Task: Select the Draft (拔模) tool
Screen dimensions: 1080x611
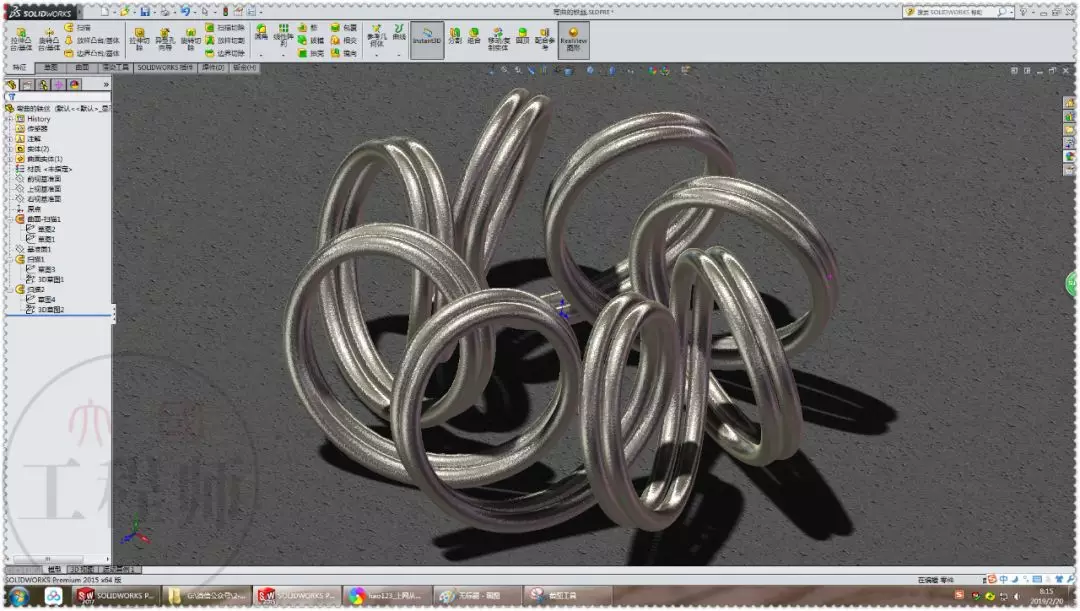Action: 310,41
